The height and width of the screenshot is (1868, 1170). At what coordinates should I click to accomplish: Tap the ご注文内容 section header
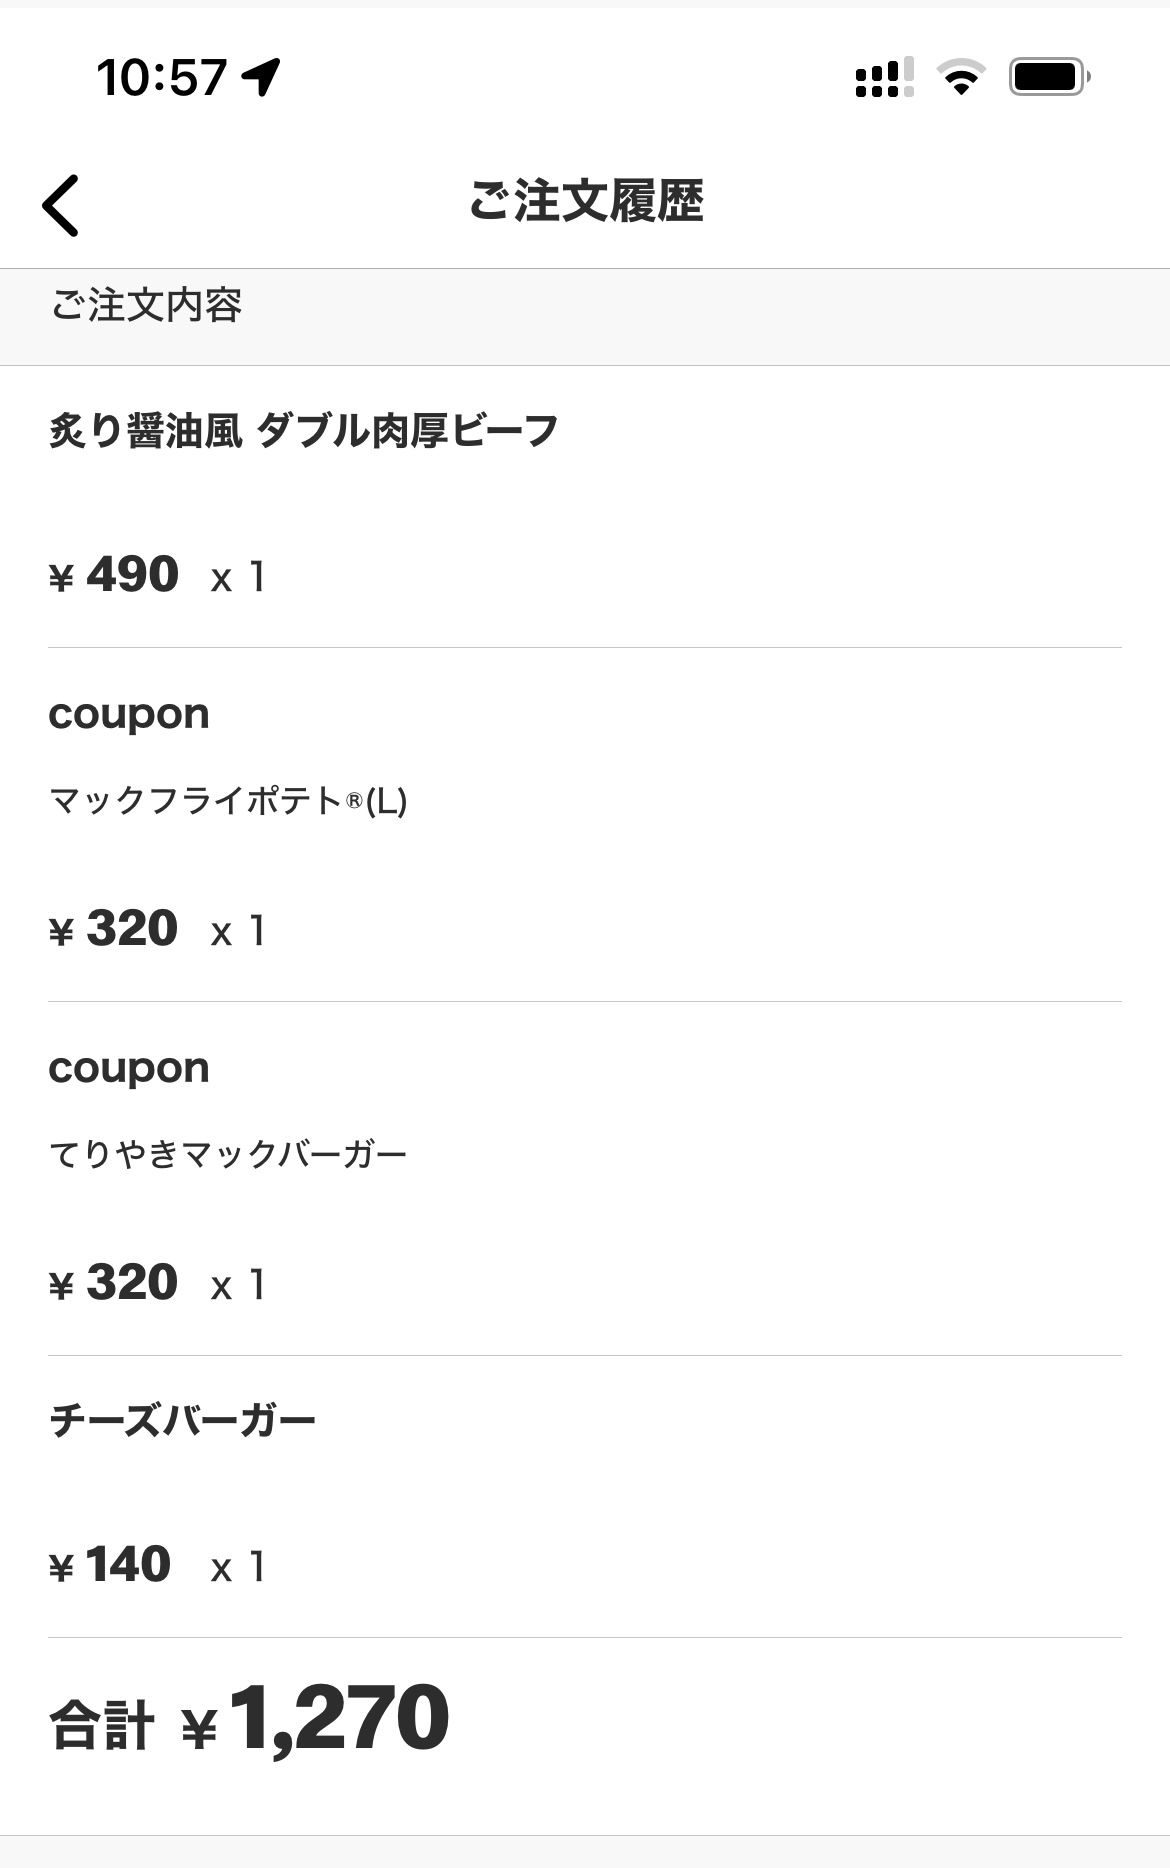pos(147,305)
